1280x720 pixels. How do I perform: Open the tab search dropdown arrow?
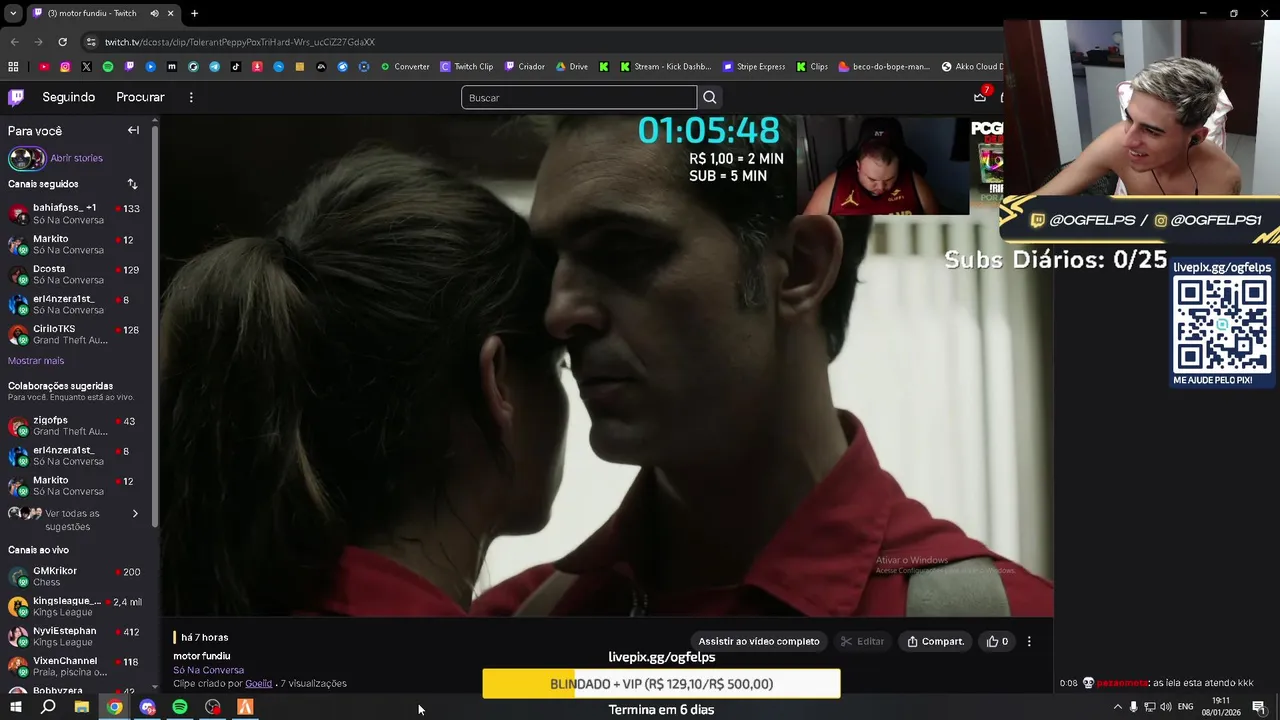tap(13, 13)
